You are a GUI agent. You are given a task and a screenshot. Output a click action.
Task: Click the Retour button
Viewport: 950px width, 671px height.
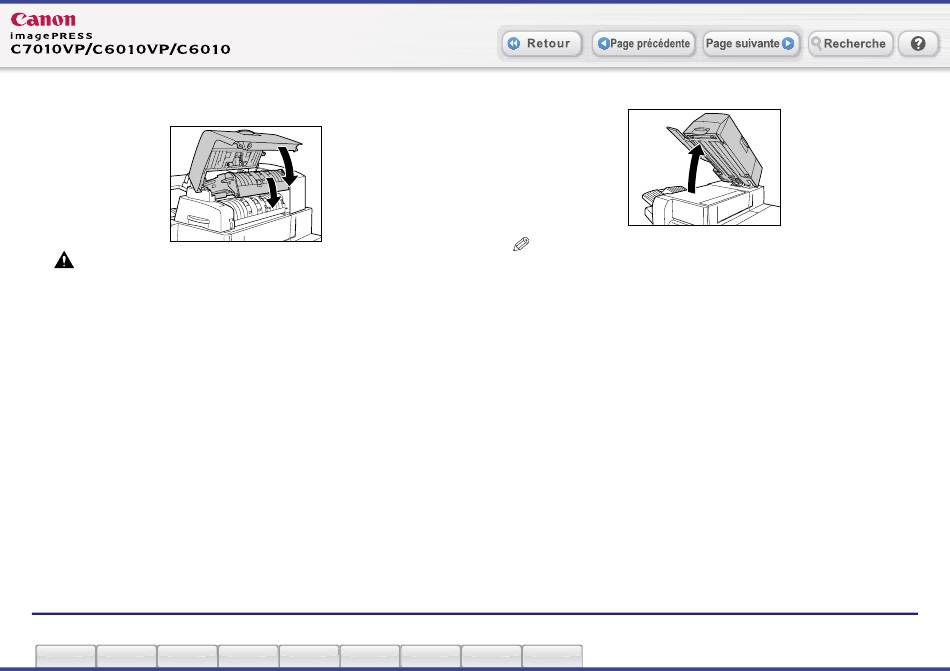point(541,44)
